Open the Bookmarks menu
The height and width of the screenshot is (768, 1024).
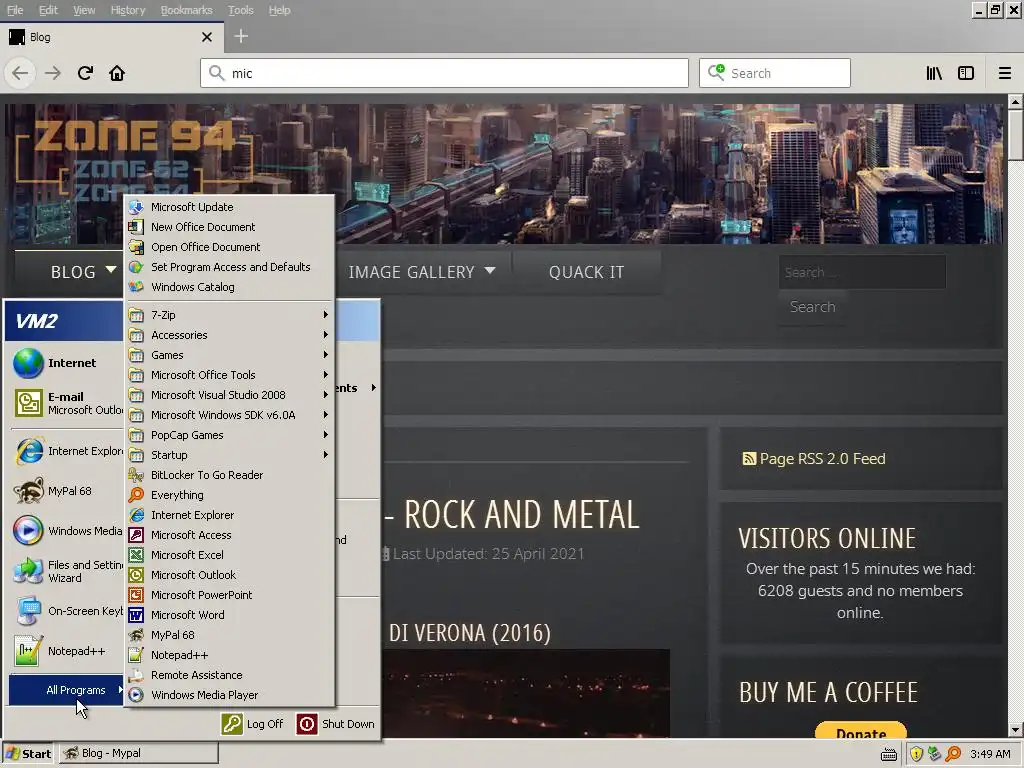click(x=187, y=10)
